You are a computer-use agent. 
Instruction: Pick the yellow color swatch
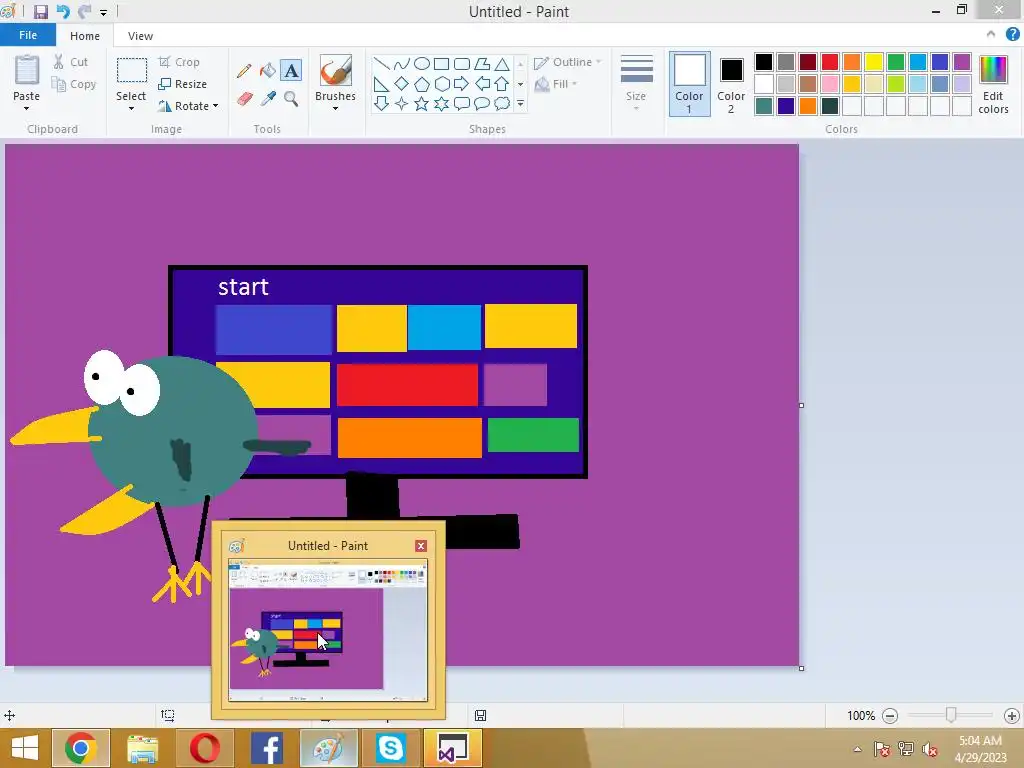click(874, 62)
